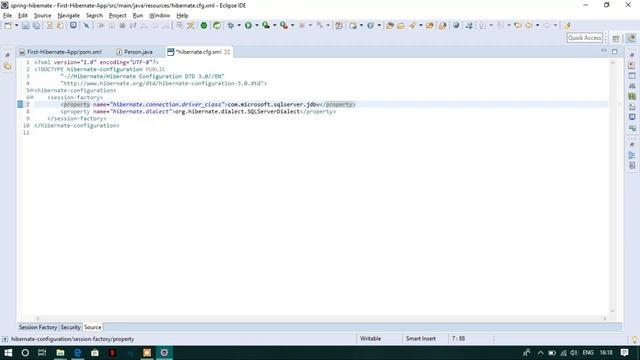Open the Run dropdown arrow

[256, 25]
